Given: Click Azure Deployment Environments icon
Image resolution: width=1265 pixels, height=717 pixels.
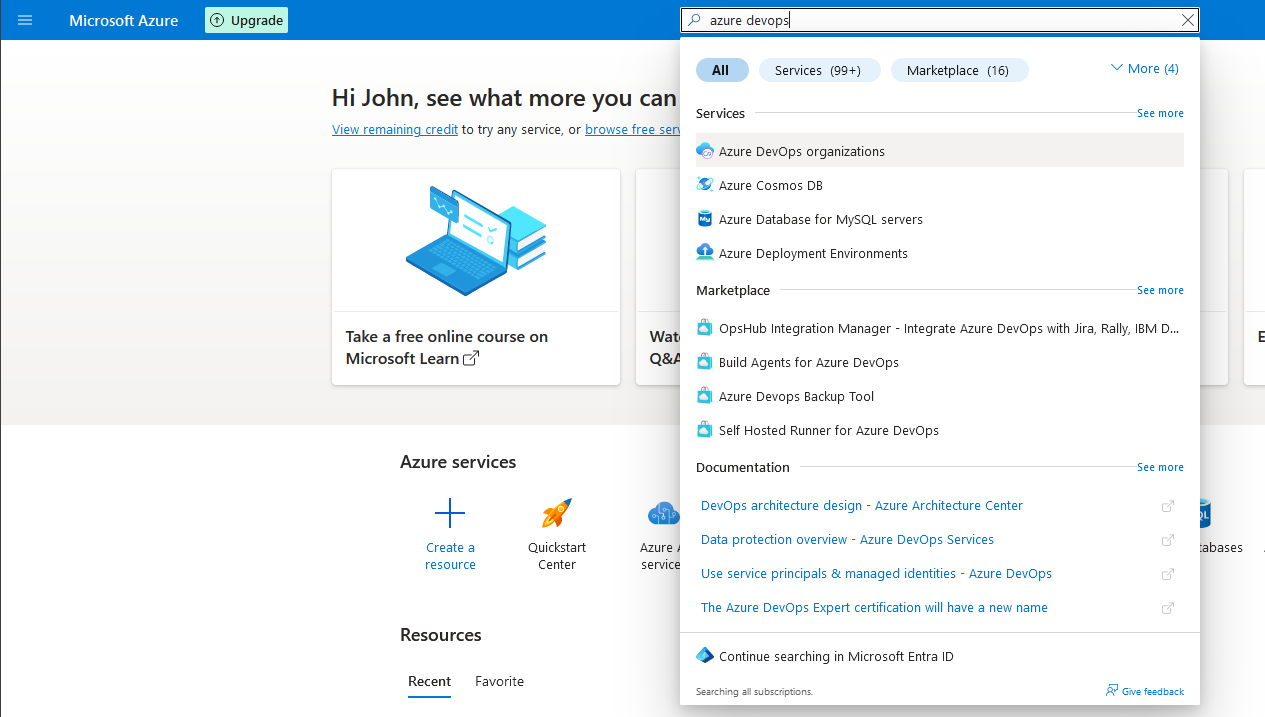Looking at the screenshot, I should click(x=705, y=253).
